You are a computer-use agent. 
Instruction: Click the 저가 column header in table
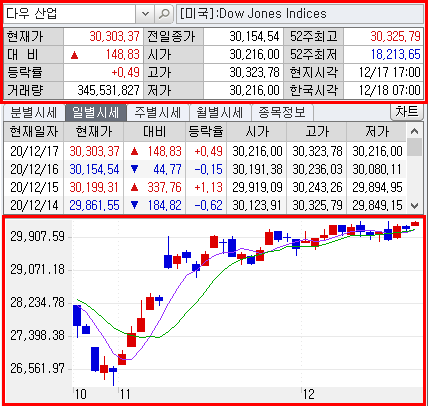377,132
